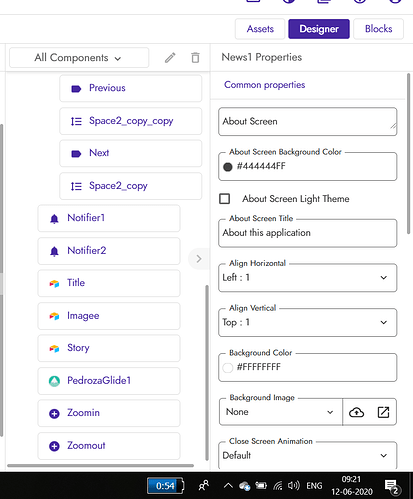413x499 pixels.
Task: Open background image in external link icon
Action: click(x=383, y=412)
